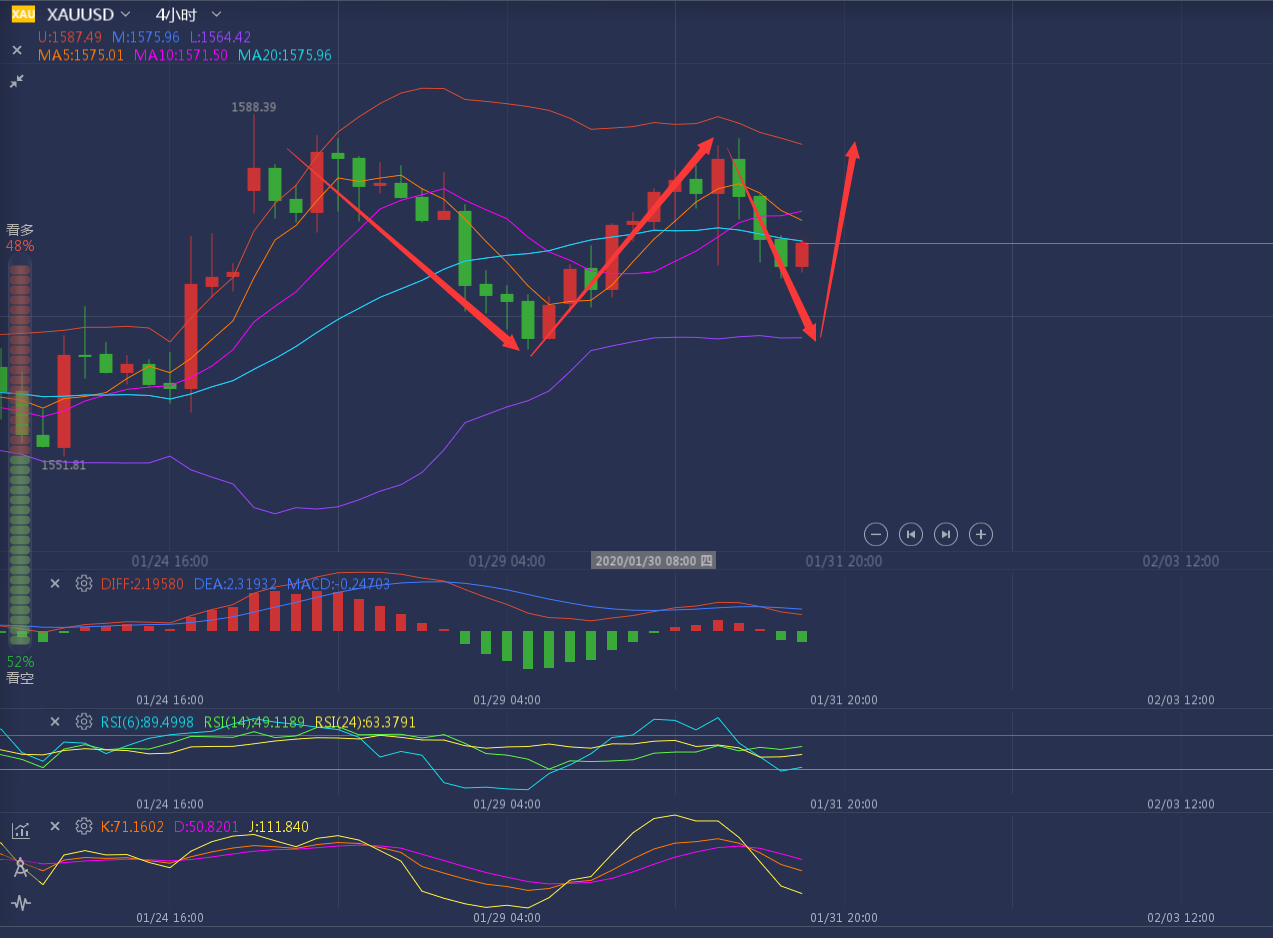Viewport: 1273px width, 938px height.
Task: Click the waveform pulse icon
Action: click(21, 903)
